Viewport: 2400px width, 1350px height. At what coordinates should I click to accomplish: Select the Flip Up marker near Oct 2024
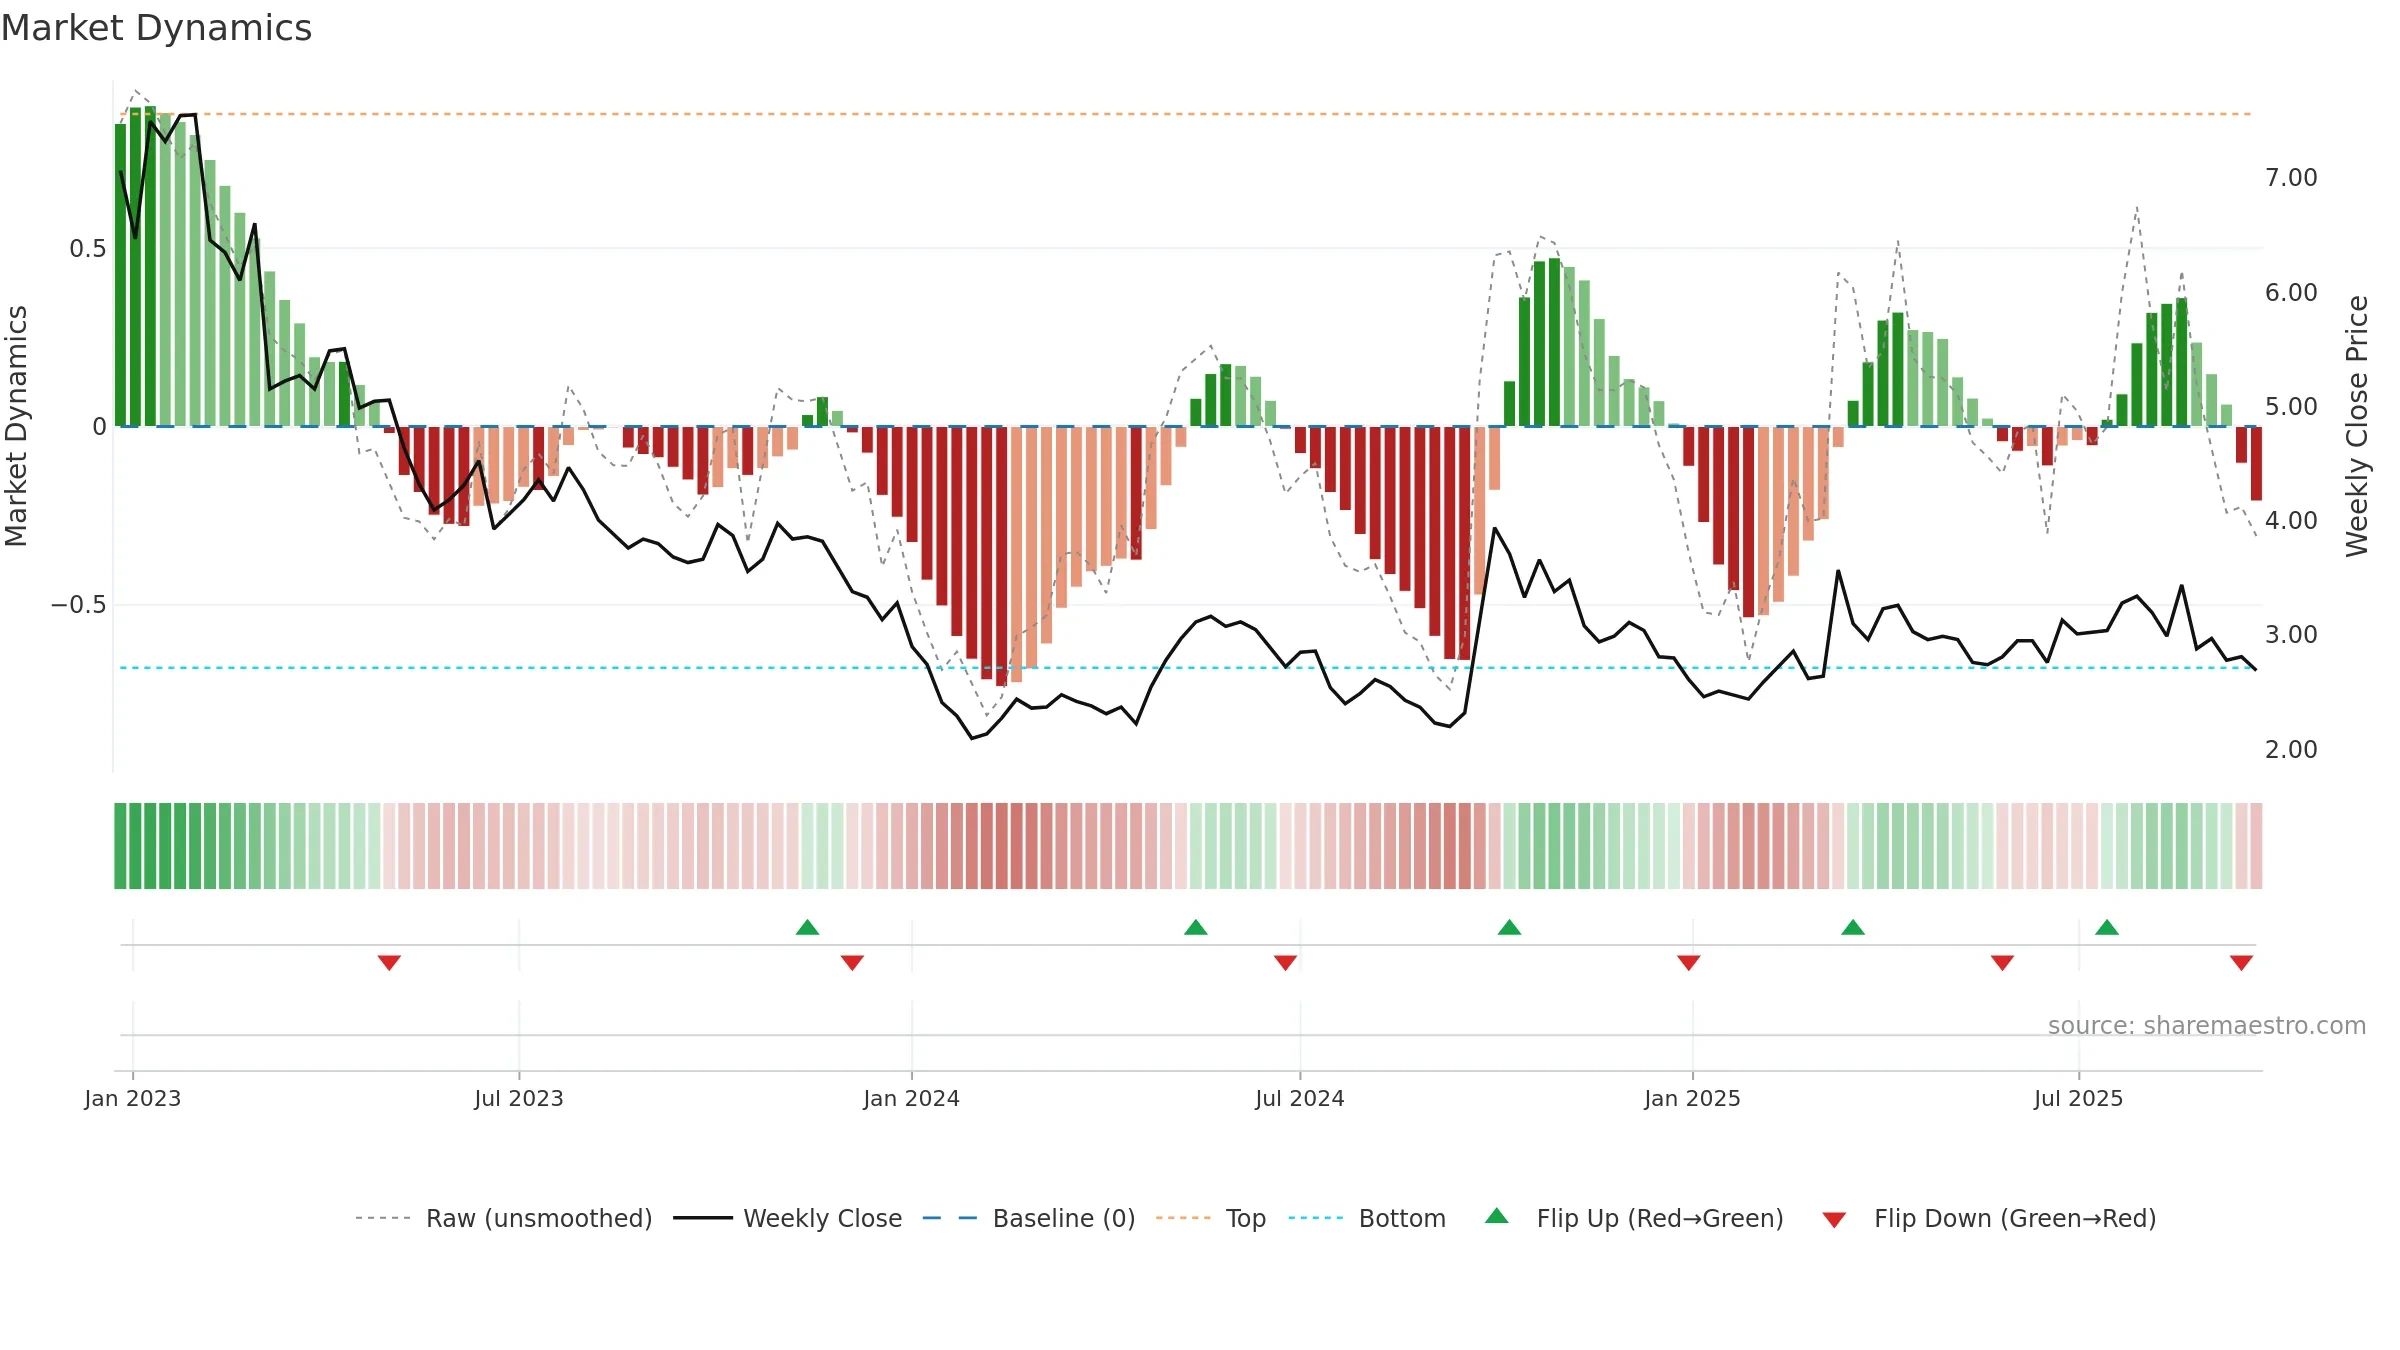[1509, 927]
